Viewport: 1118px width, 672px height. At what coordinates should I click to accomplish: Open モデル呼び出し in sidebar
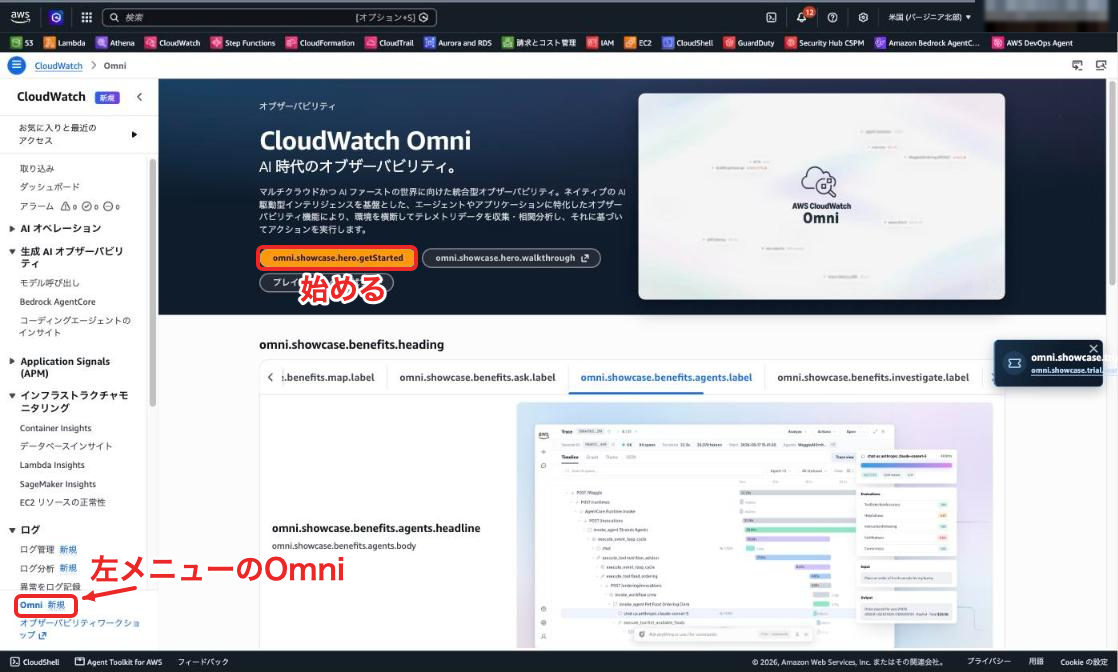tap(50, 283)
